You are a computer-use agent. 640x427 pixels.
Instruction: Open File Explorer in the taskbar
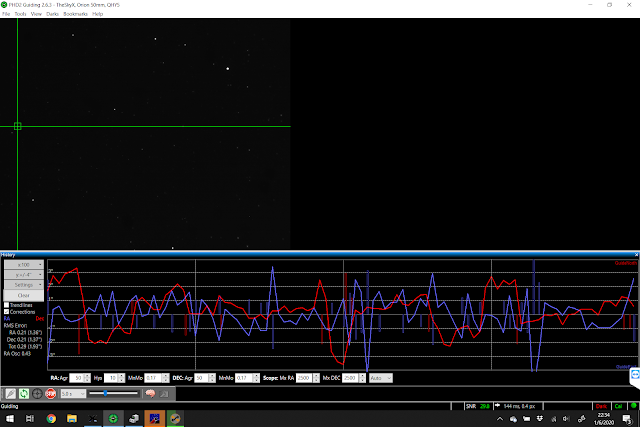72,418
